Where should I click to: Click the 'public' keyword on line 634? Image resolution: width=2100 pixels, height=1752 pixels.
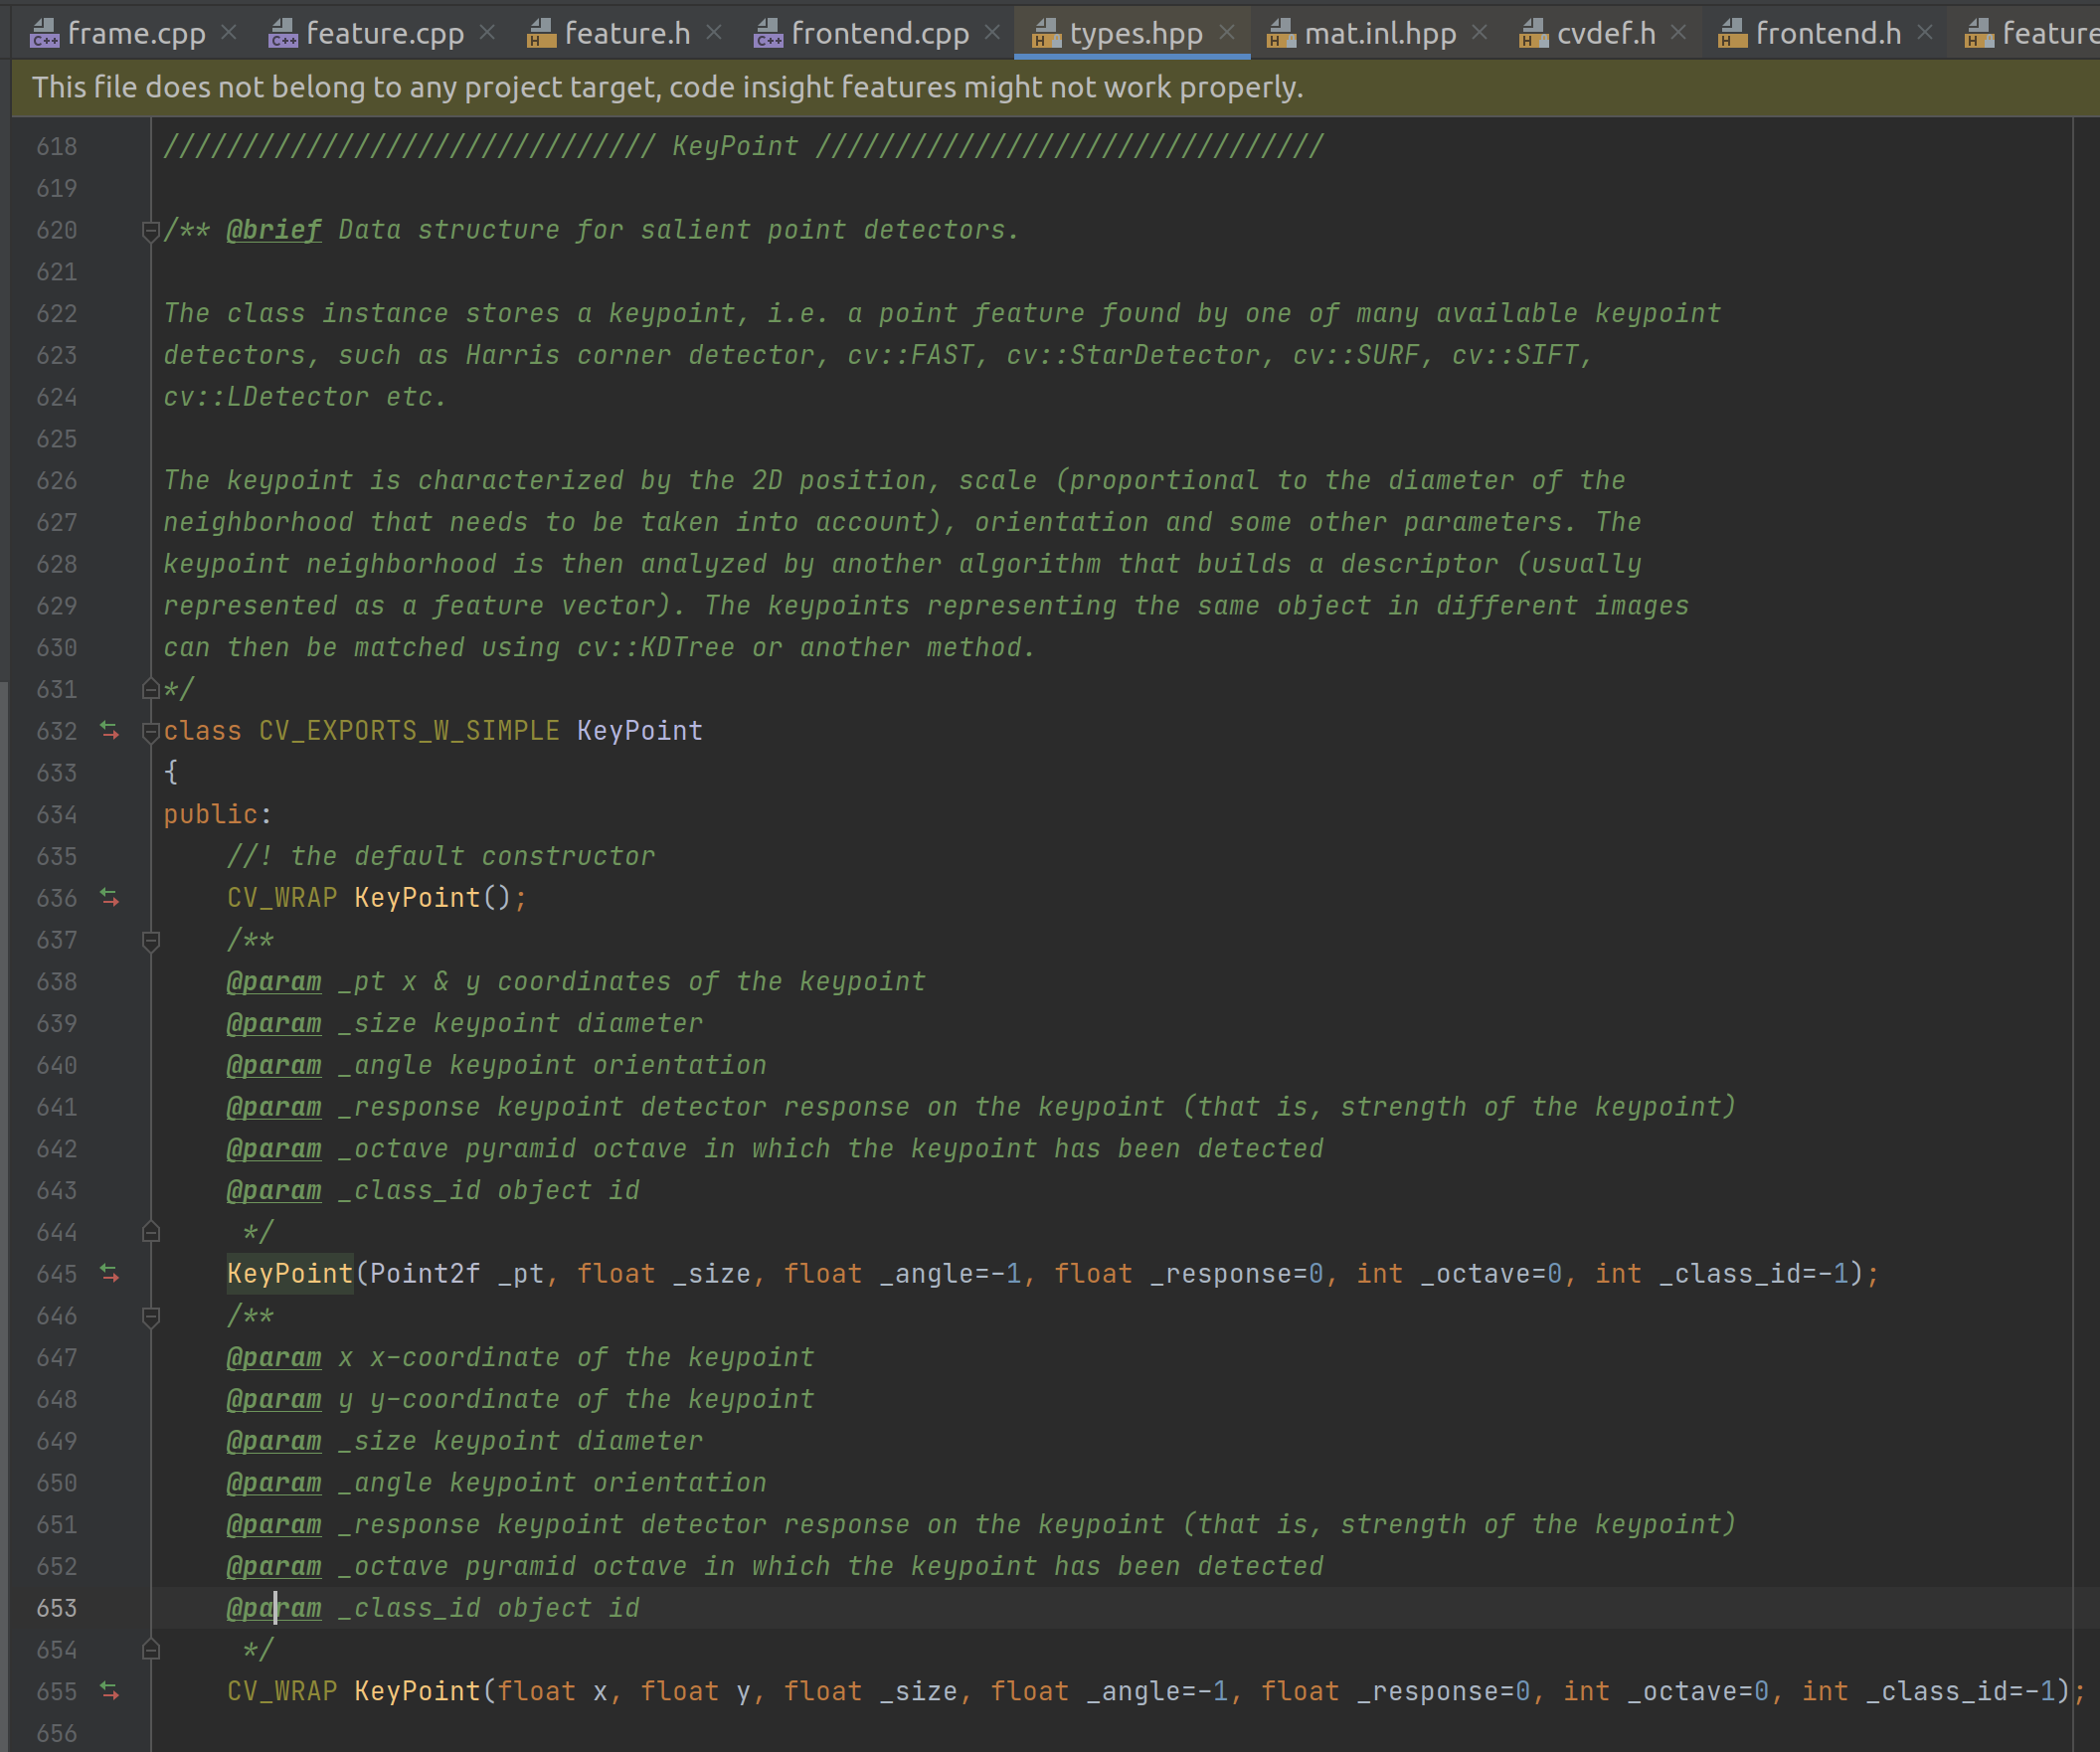click(x=211, y=815)
